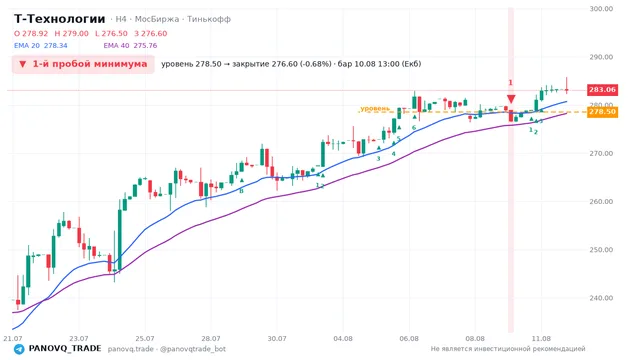Click the 23.07 date axis label

(79, 338)
